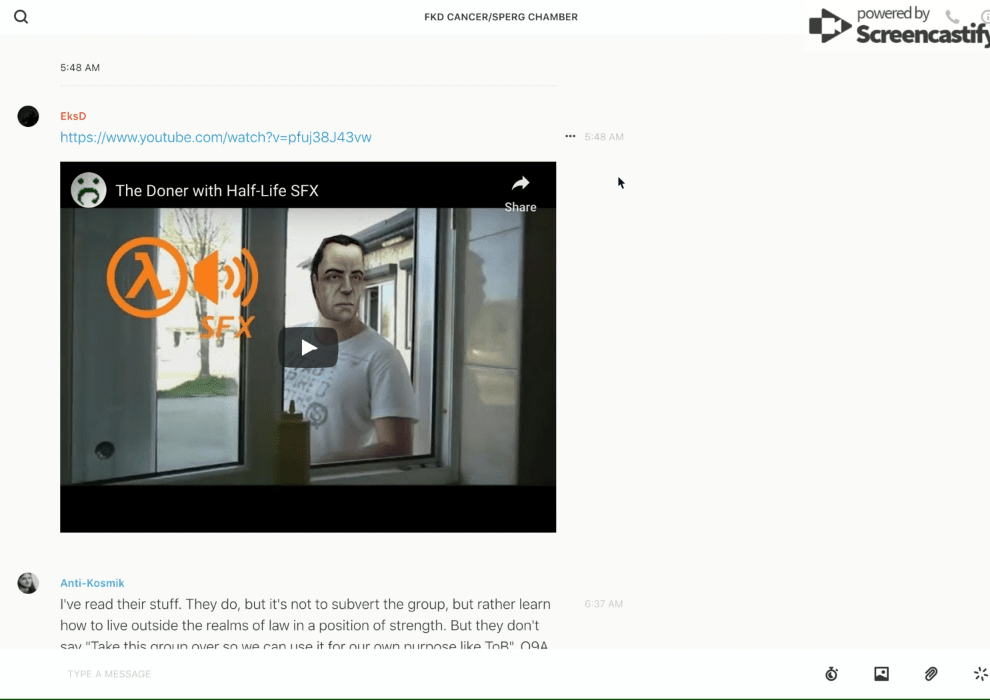
Task: Open message options three-dot menu
Action: tap(570, 136)
